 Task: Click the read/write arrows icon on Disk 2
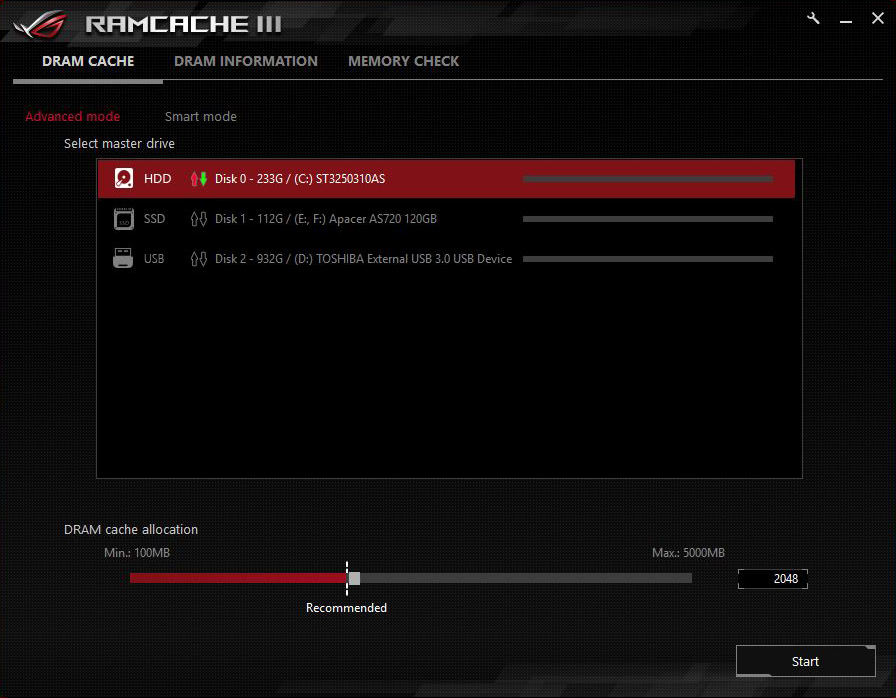click(x=198, y=259)
